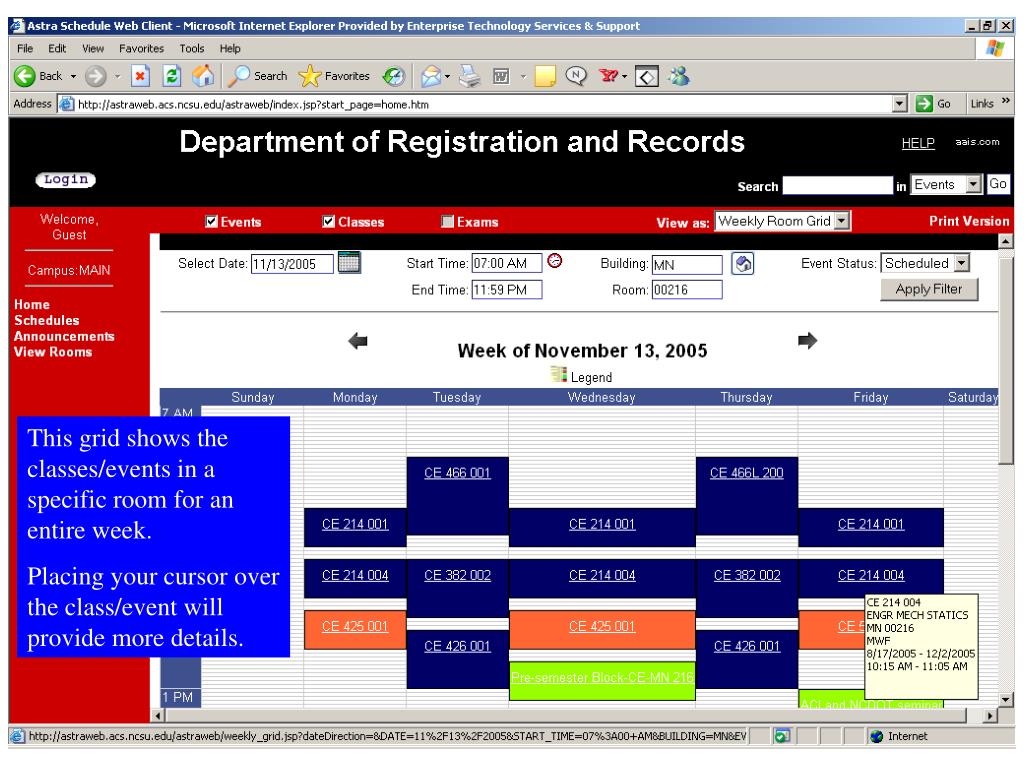Click the clock icon beside Start Time
Screen dimensions: 1024x768
pyautogui.click(x=554, y=261)
